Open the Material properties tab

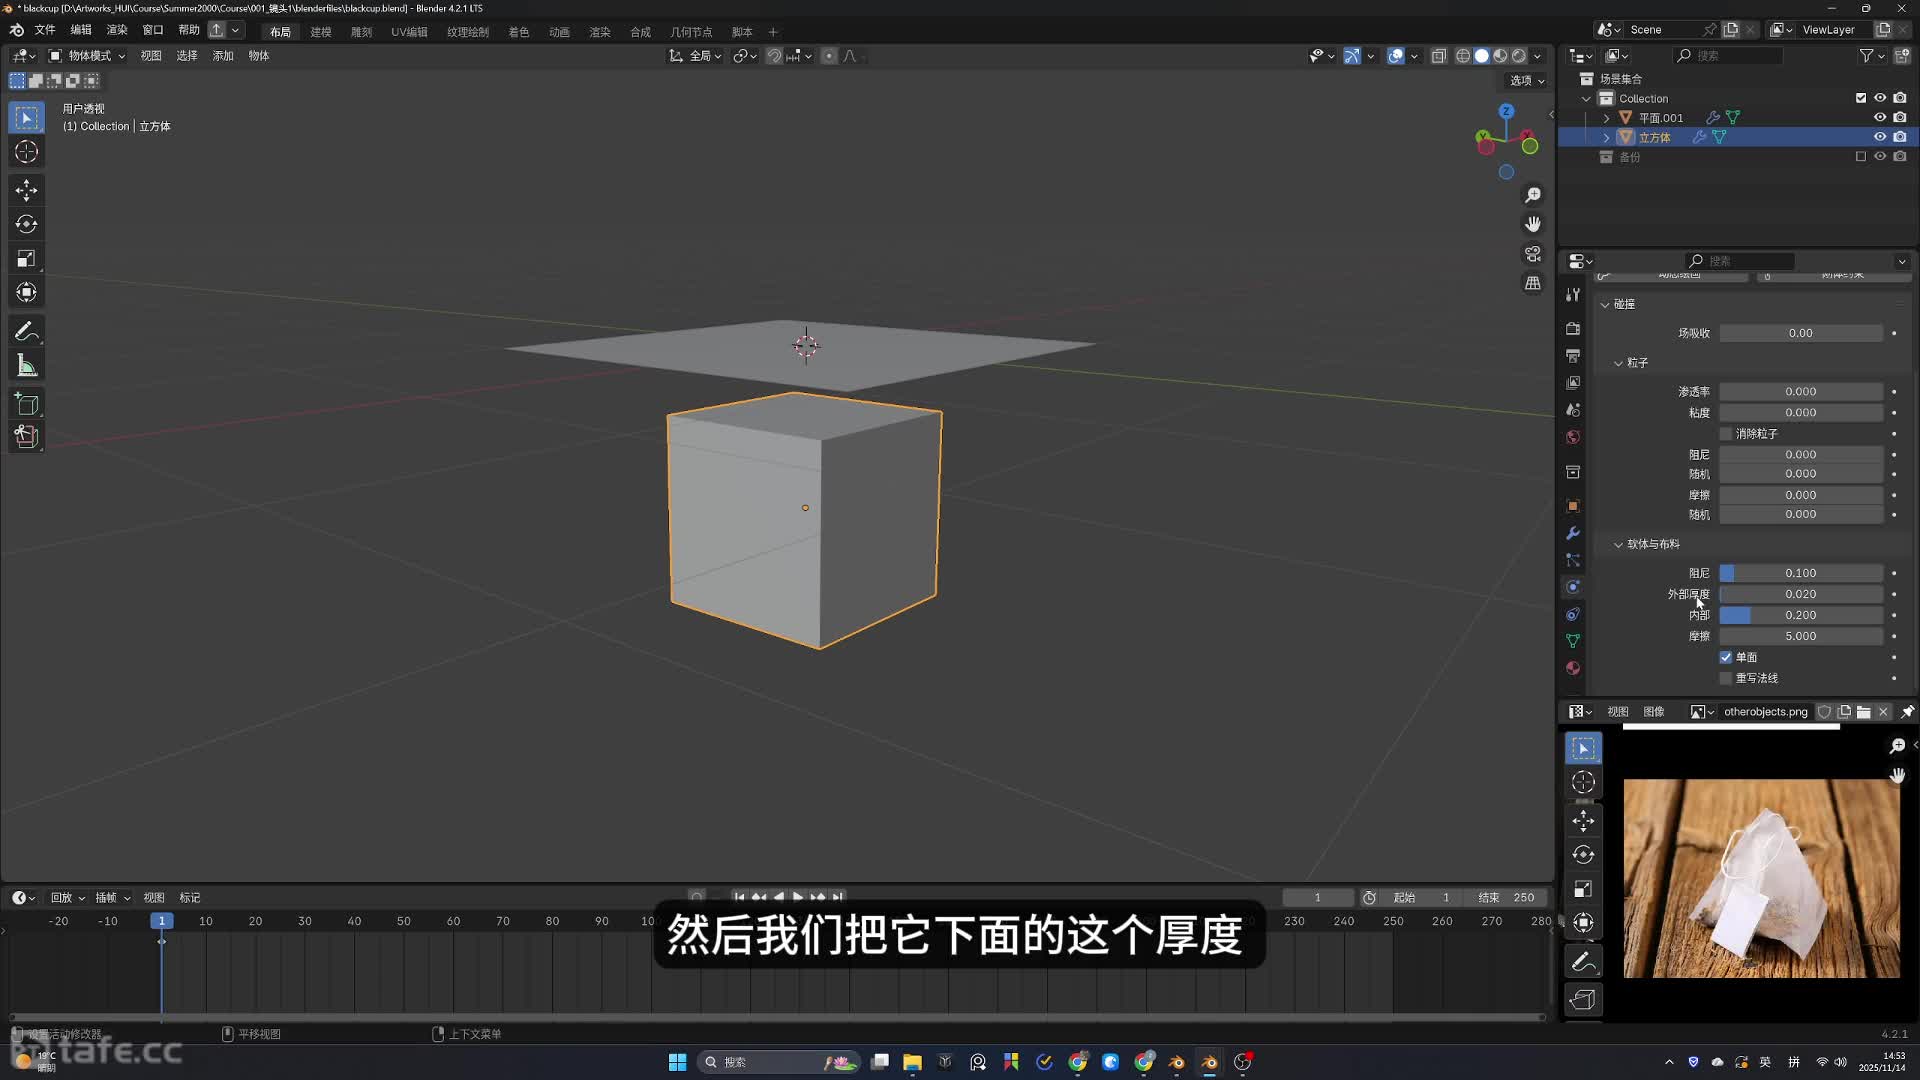[x=1573, y=668]
